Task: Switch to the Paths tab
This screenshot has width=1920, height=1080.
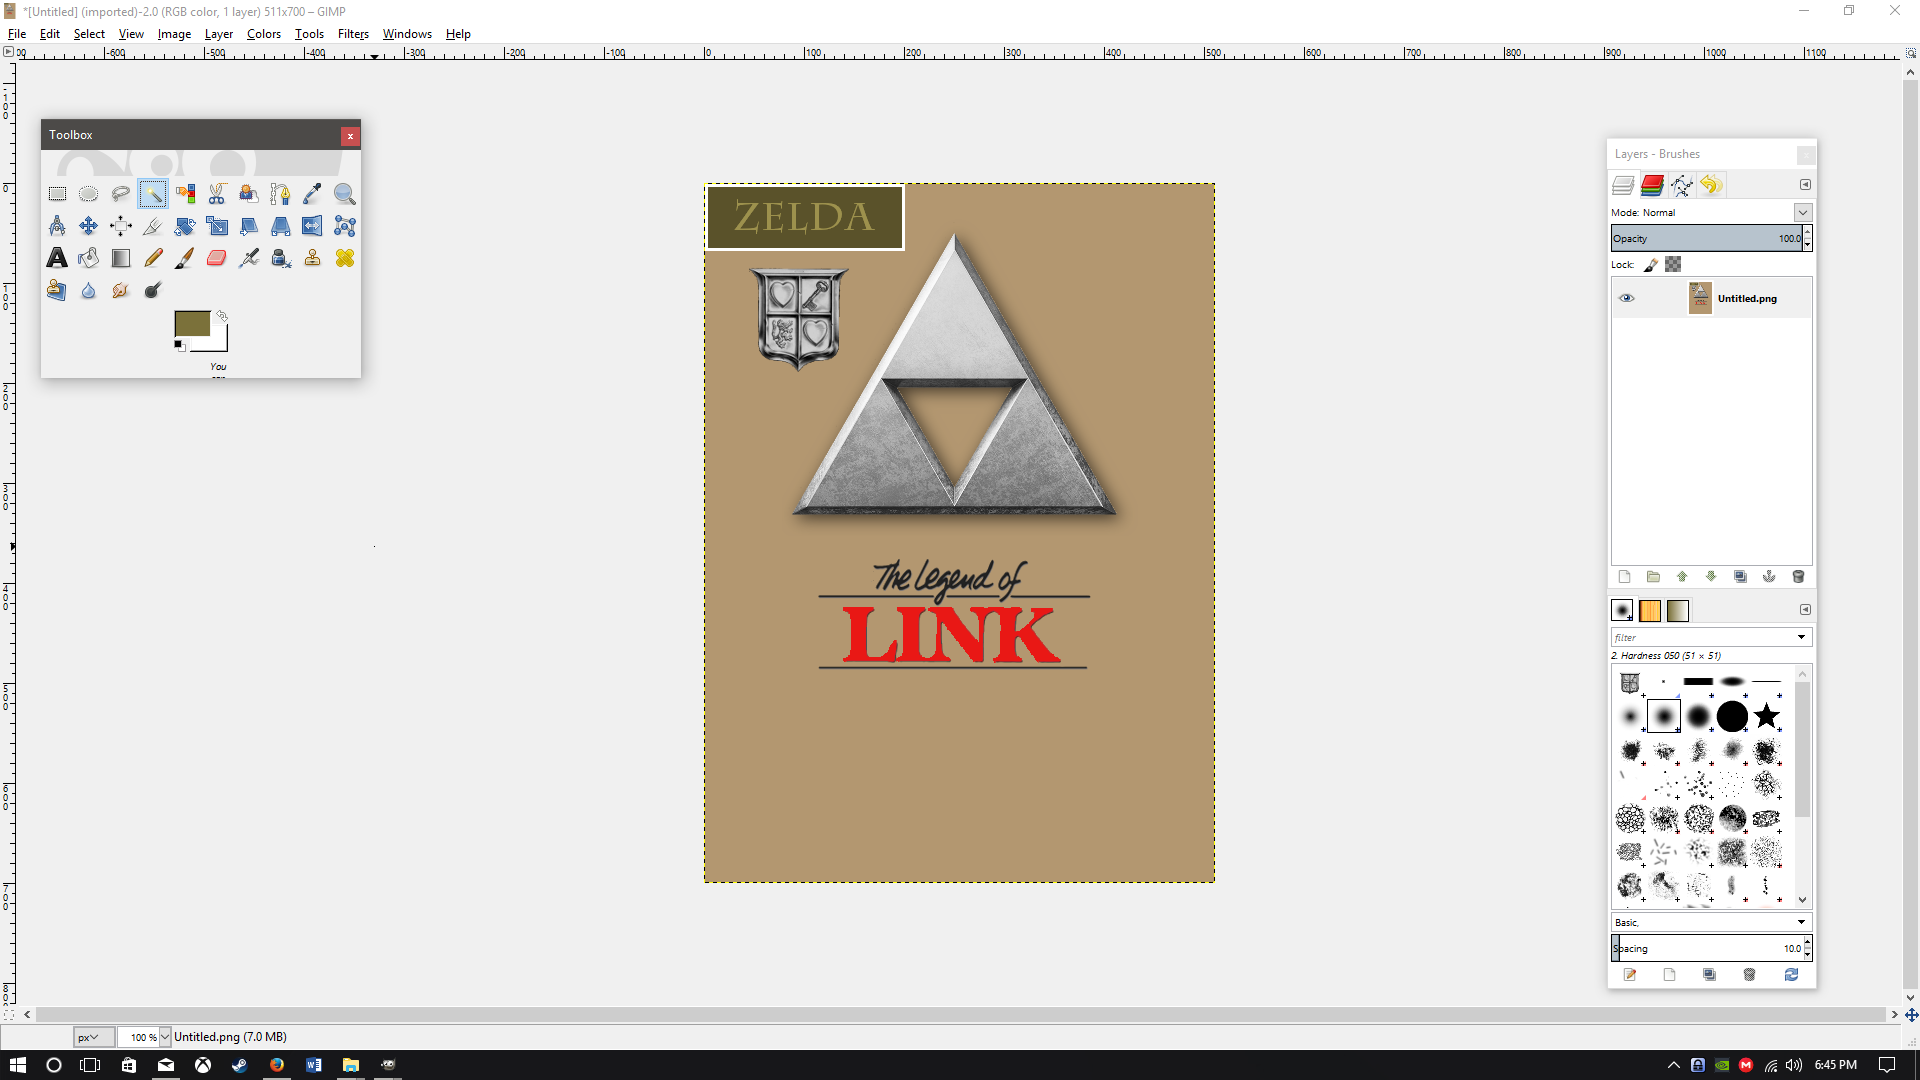Action: coord(1682,185)
